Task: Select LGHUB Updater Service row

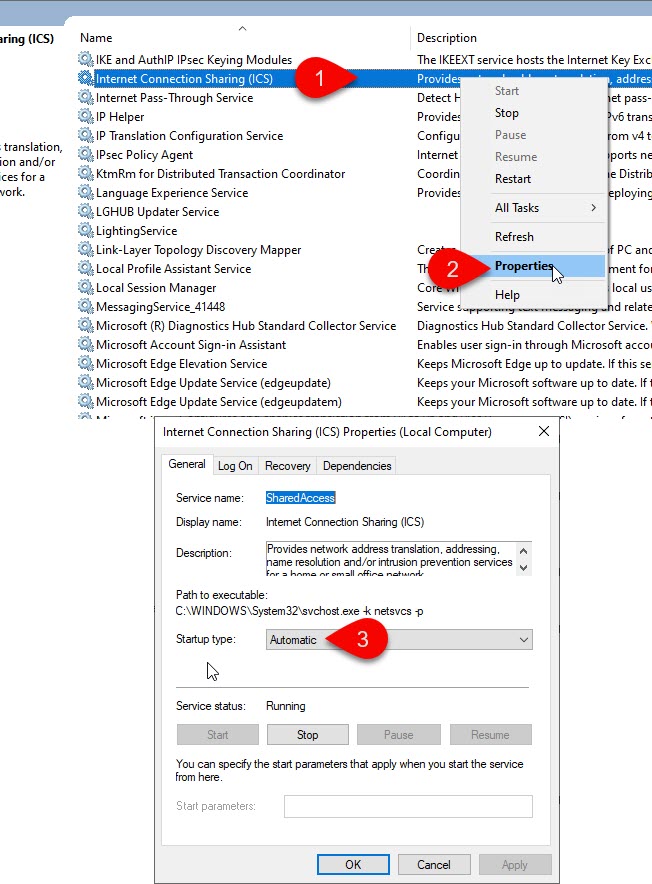Action: (157, 211)
